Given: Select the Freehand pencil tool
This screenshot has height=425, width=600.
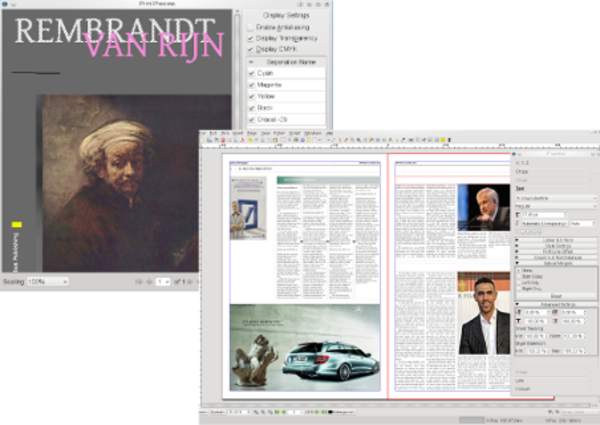Looking at the screenshot, I should point(346,140).
